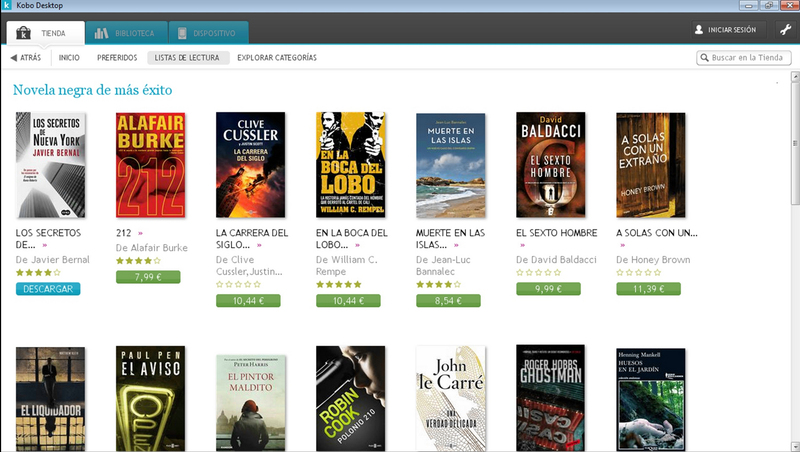Buy En la Boca del Lobo price button

point(348,301)
